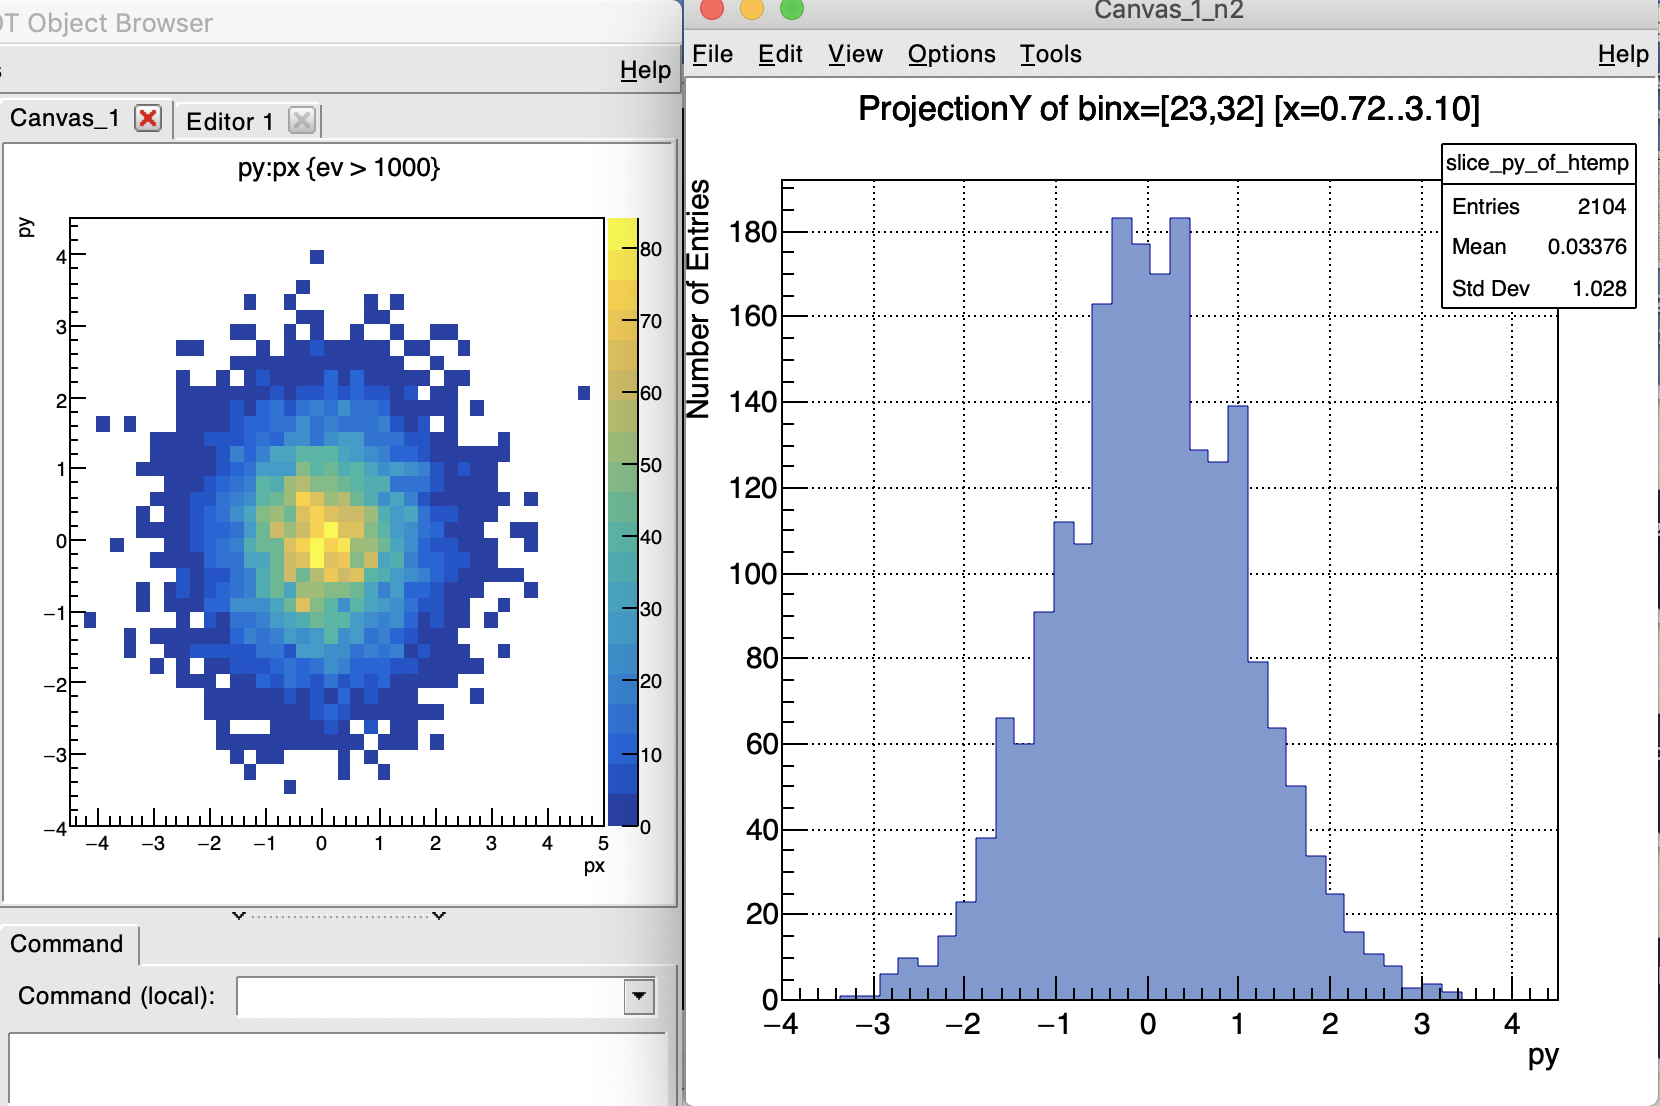Click the yellow minimize button of Canvas_1_n2

coord(751,9)
